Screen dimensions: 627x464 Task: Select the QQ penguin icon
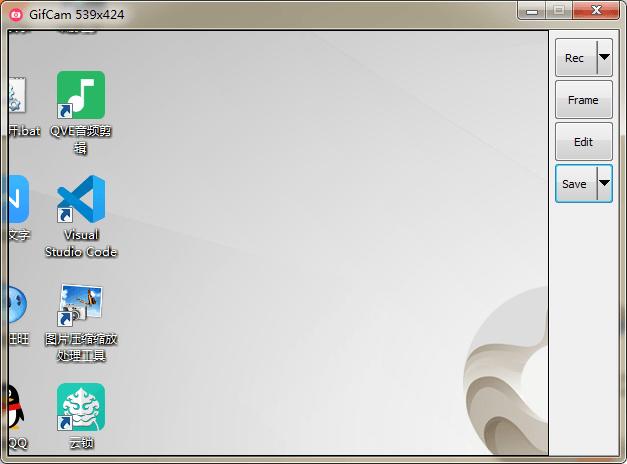point(16,408)
